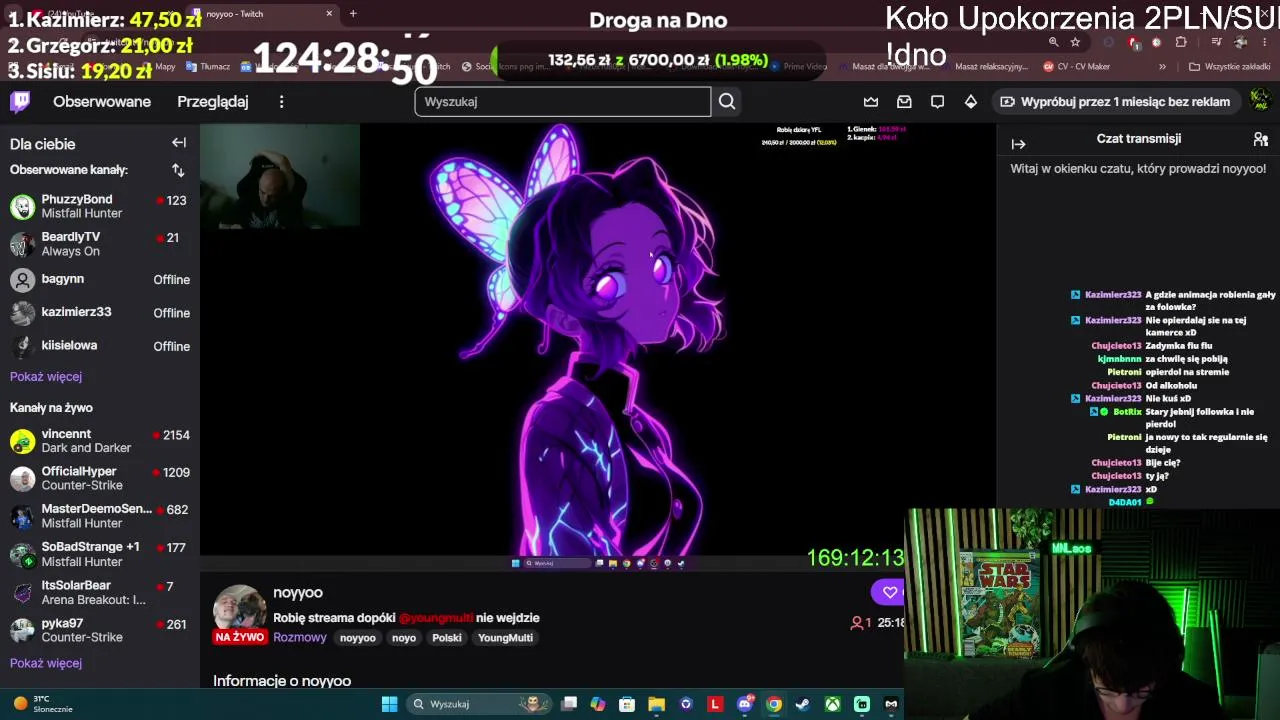Screen dimensions: 1280x720
Task: Open the Windows Start menu
Action: click(x=389, y=704)
